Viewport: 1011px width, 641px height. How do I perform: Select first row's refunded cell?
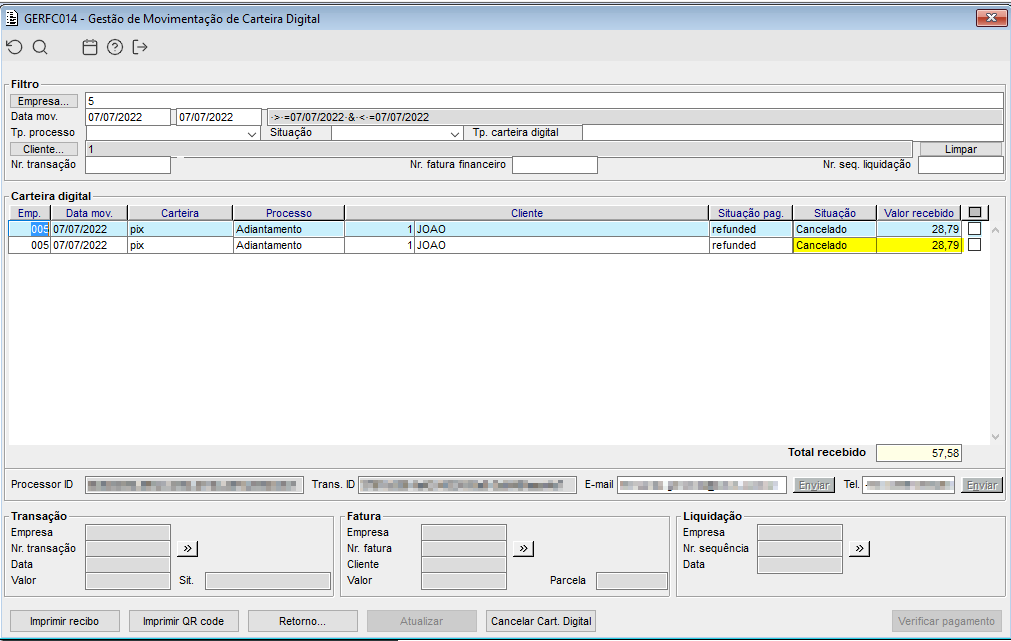click(x=751, y=229)
